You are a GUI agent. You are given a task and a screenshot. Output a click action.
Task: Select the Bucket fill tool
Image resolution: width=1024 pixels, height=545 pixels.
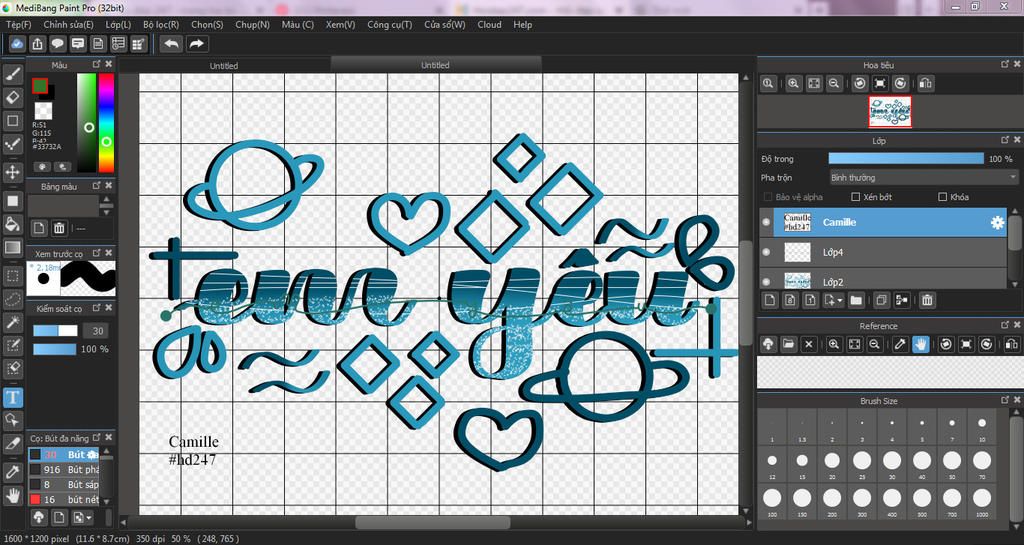[x=12, y=224]
